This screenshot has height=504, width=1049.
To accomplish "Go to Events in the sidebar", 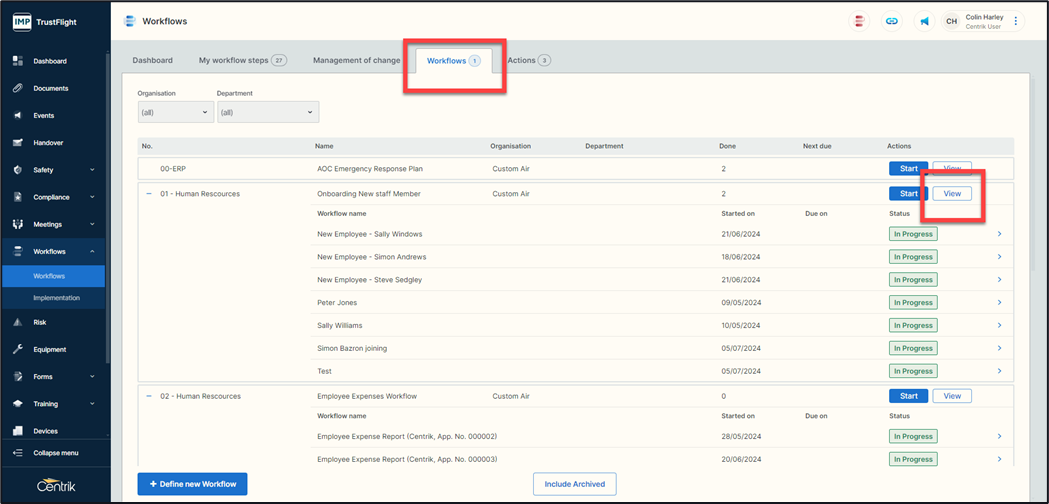I will click(x=43, y=116).
